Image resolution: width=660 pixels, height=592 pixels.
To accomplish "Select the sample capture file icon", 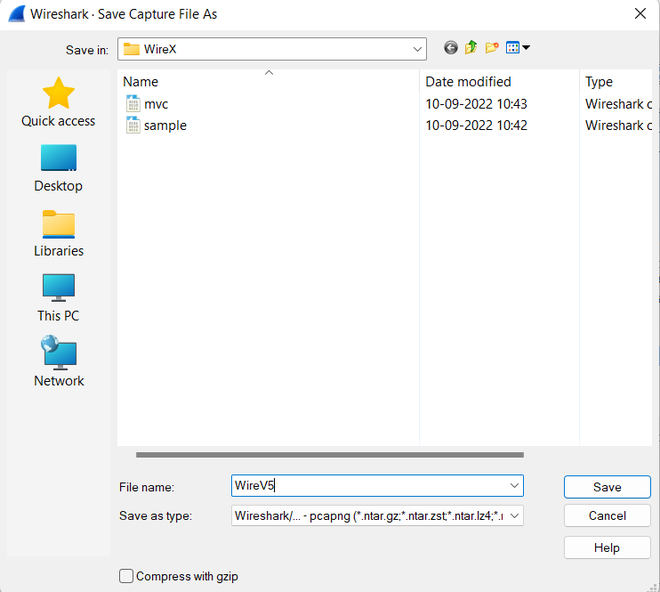I will [133, 125].
